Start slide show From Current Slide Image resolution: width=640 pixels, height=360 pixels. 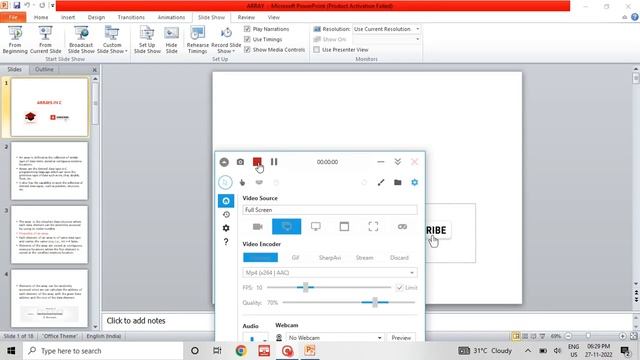tap(45, 39)
